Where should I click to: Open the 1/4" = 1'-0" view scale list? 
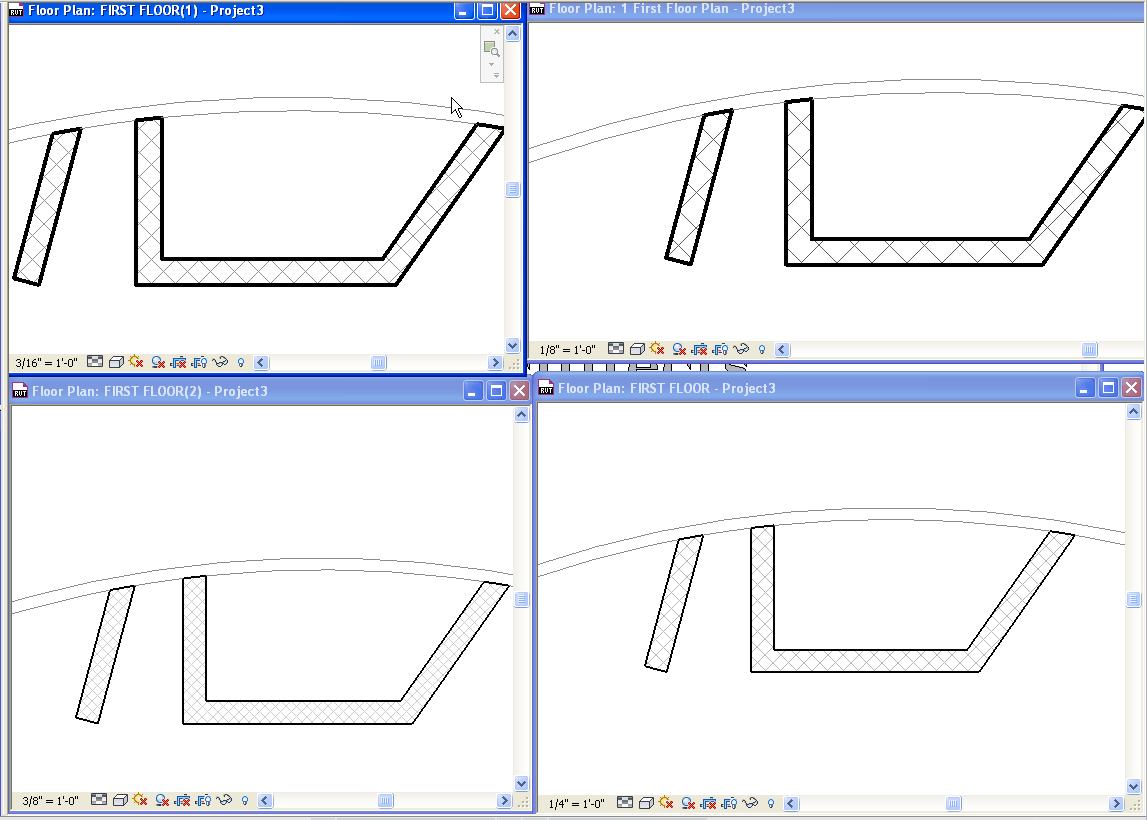click(576, 804)
